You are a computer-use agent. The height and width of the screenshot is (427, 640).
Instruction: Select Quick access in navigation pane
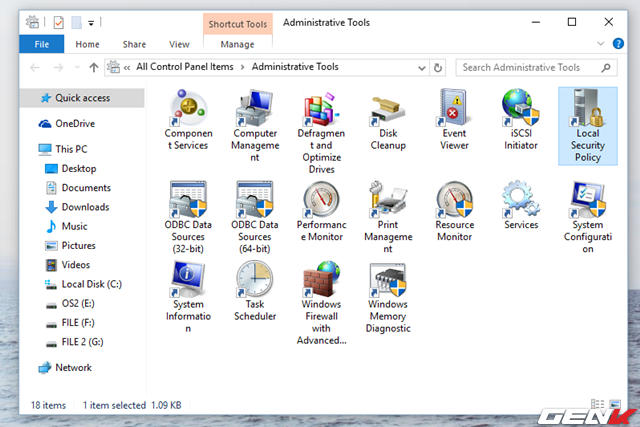point(82,98)
